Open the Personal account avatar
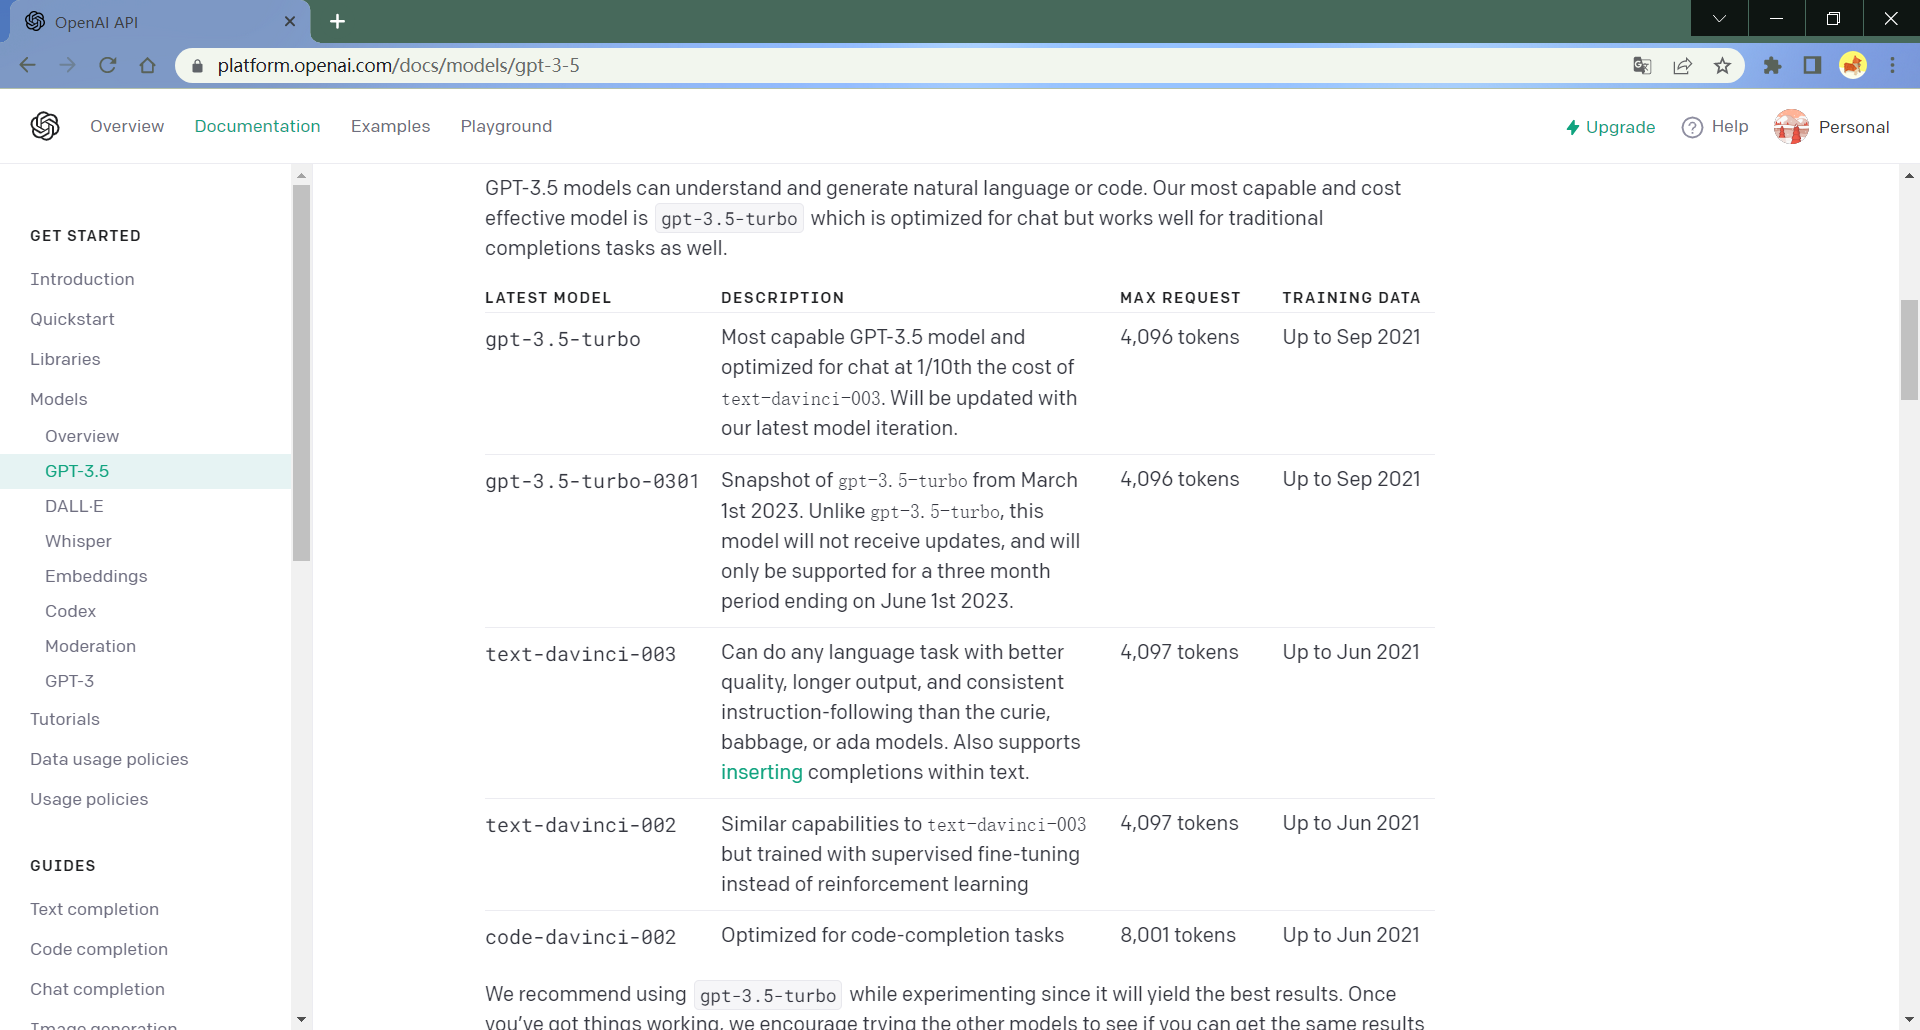The width and height of the screenshot is (1920, 1030). (x=1791, y=127)
